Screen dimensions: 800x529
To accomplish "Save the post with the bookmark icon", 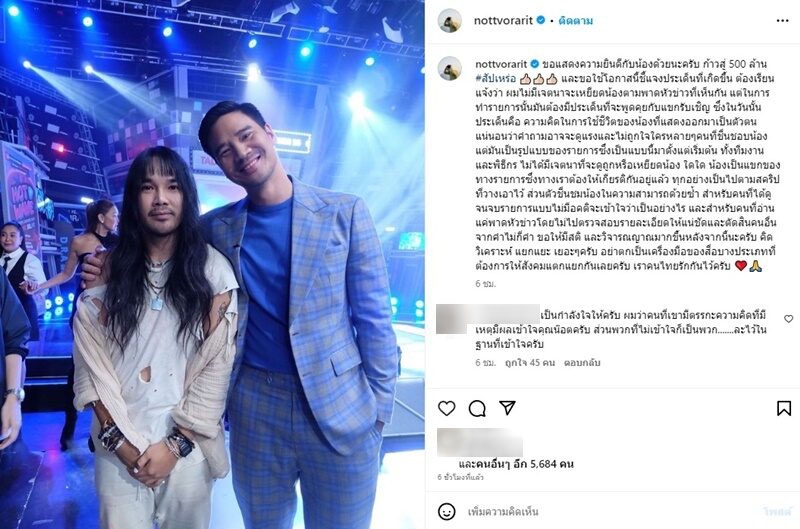I will 784,408.
